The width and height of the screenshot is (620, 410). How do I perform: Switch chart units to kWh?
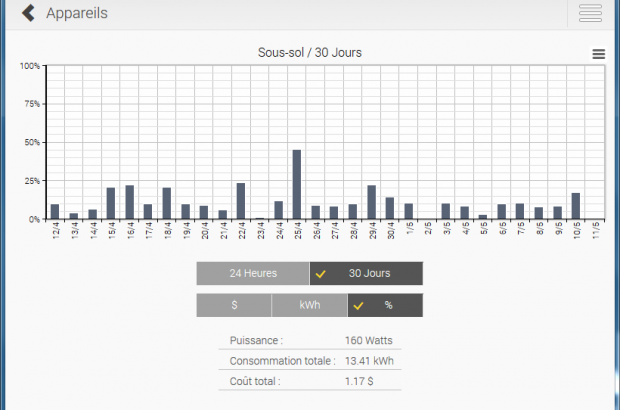click(309, 305)
